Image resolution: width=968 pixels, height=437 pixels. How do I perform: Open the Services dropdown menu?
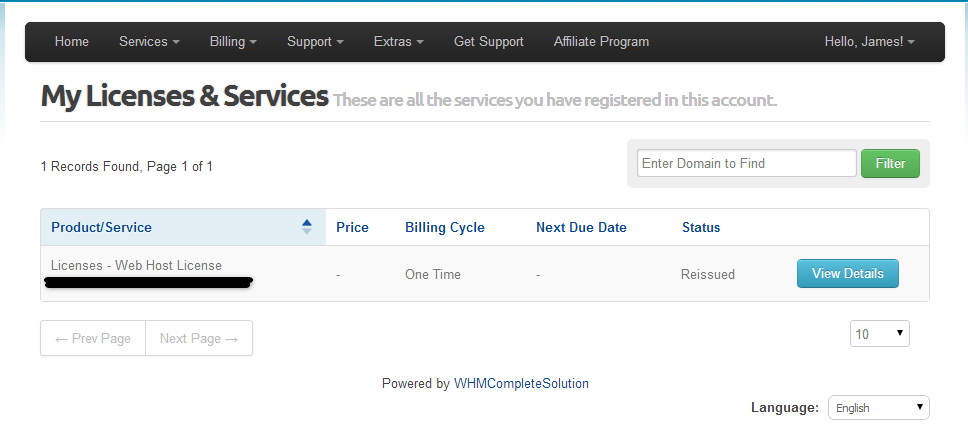coord(149,41)
